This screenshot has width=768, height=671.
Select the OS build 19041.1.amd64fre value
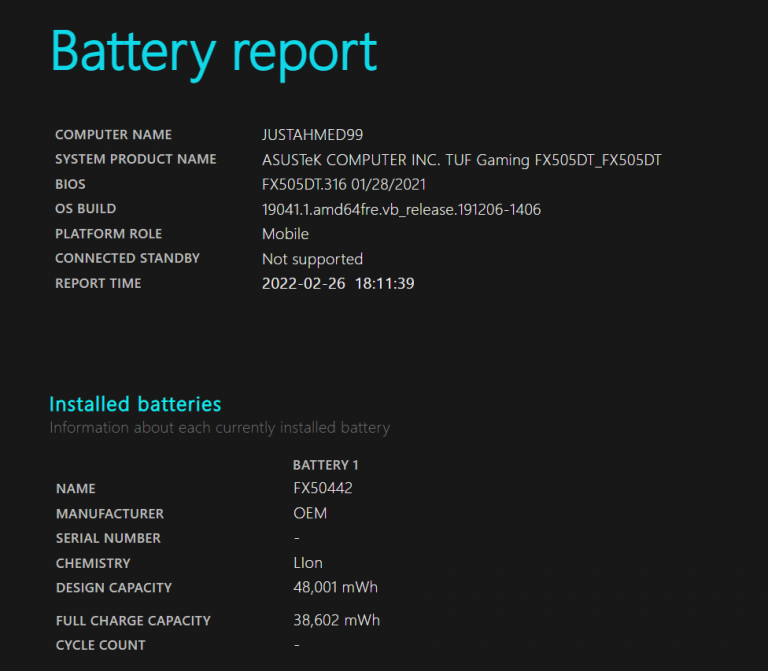coord(401,209)
